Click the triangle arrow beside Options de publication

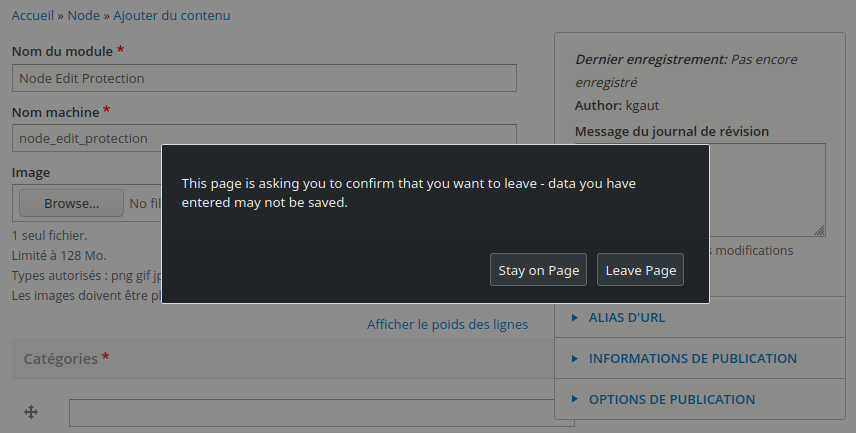575,399
